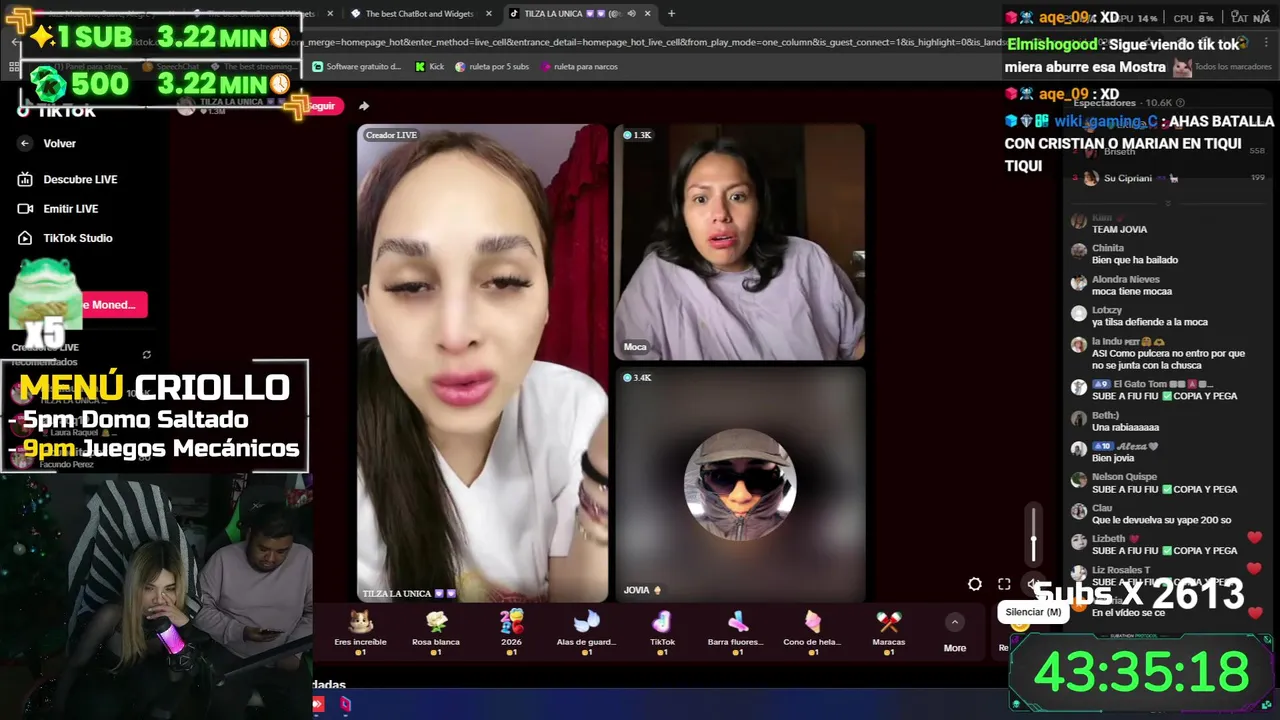Click Lotxzy's chat message
This screenshot has height=720, width=1280.
[x=1150, y=322]
